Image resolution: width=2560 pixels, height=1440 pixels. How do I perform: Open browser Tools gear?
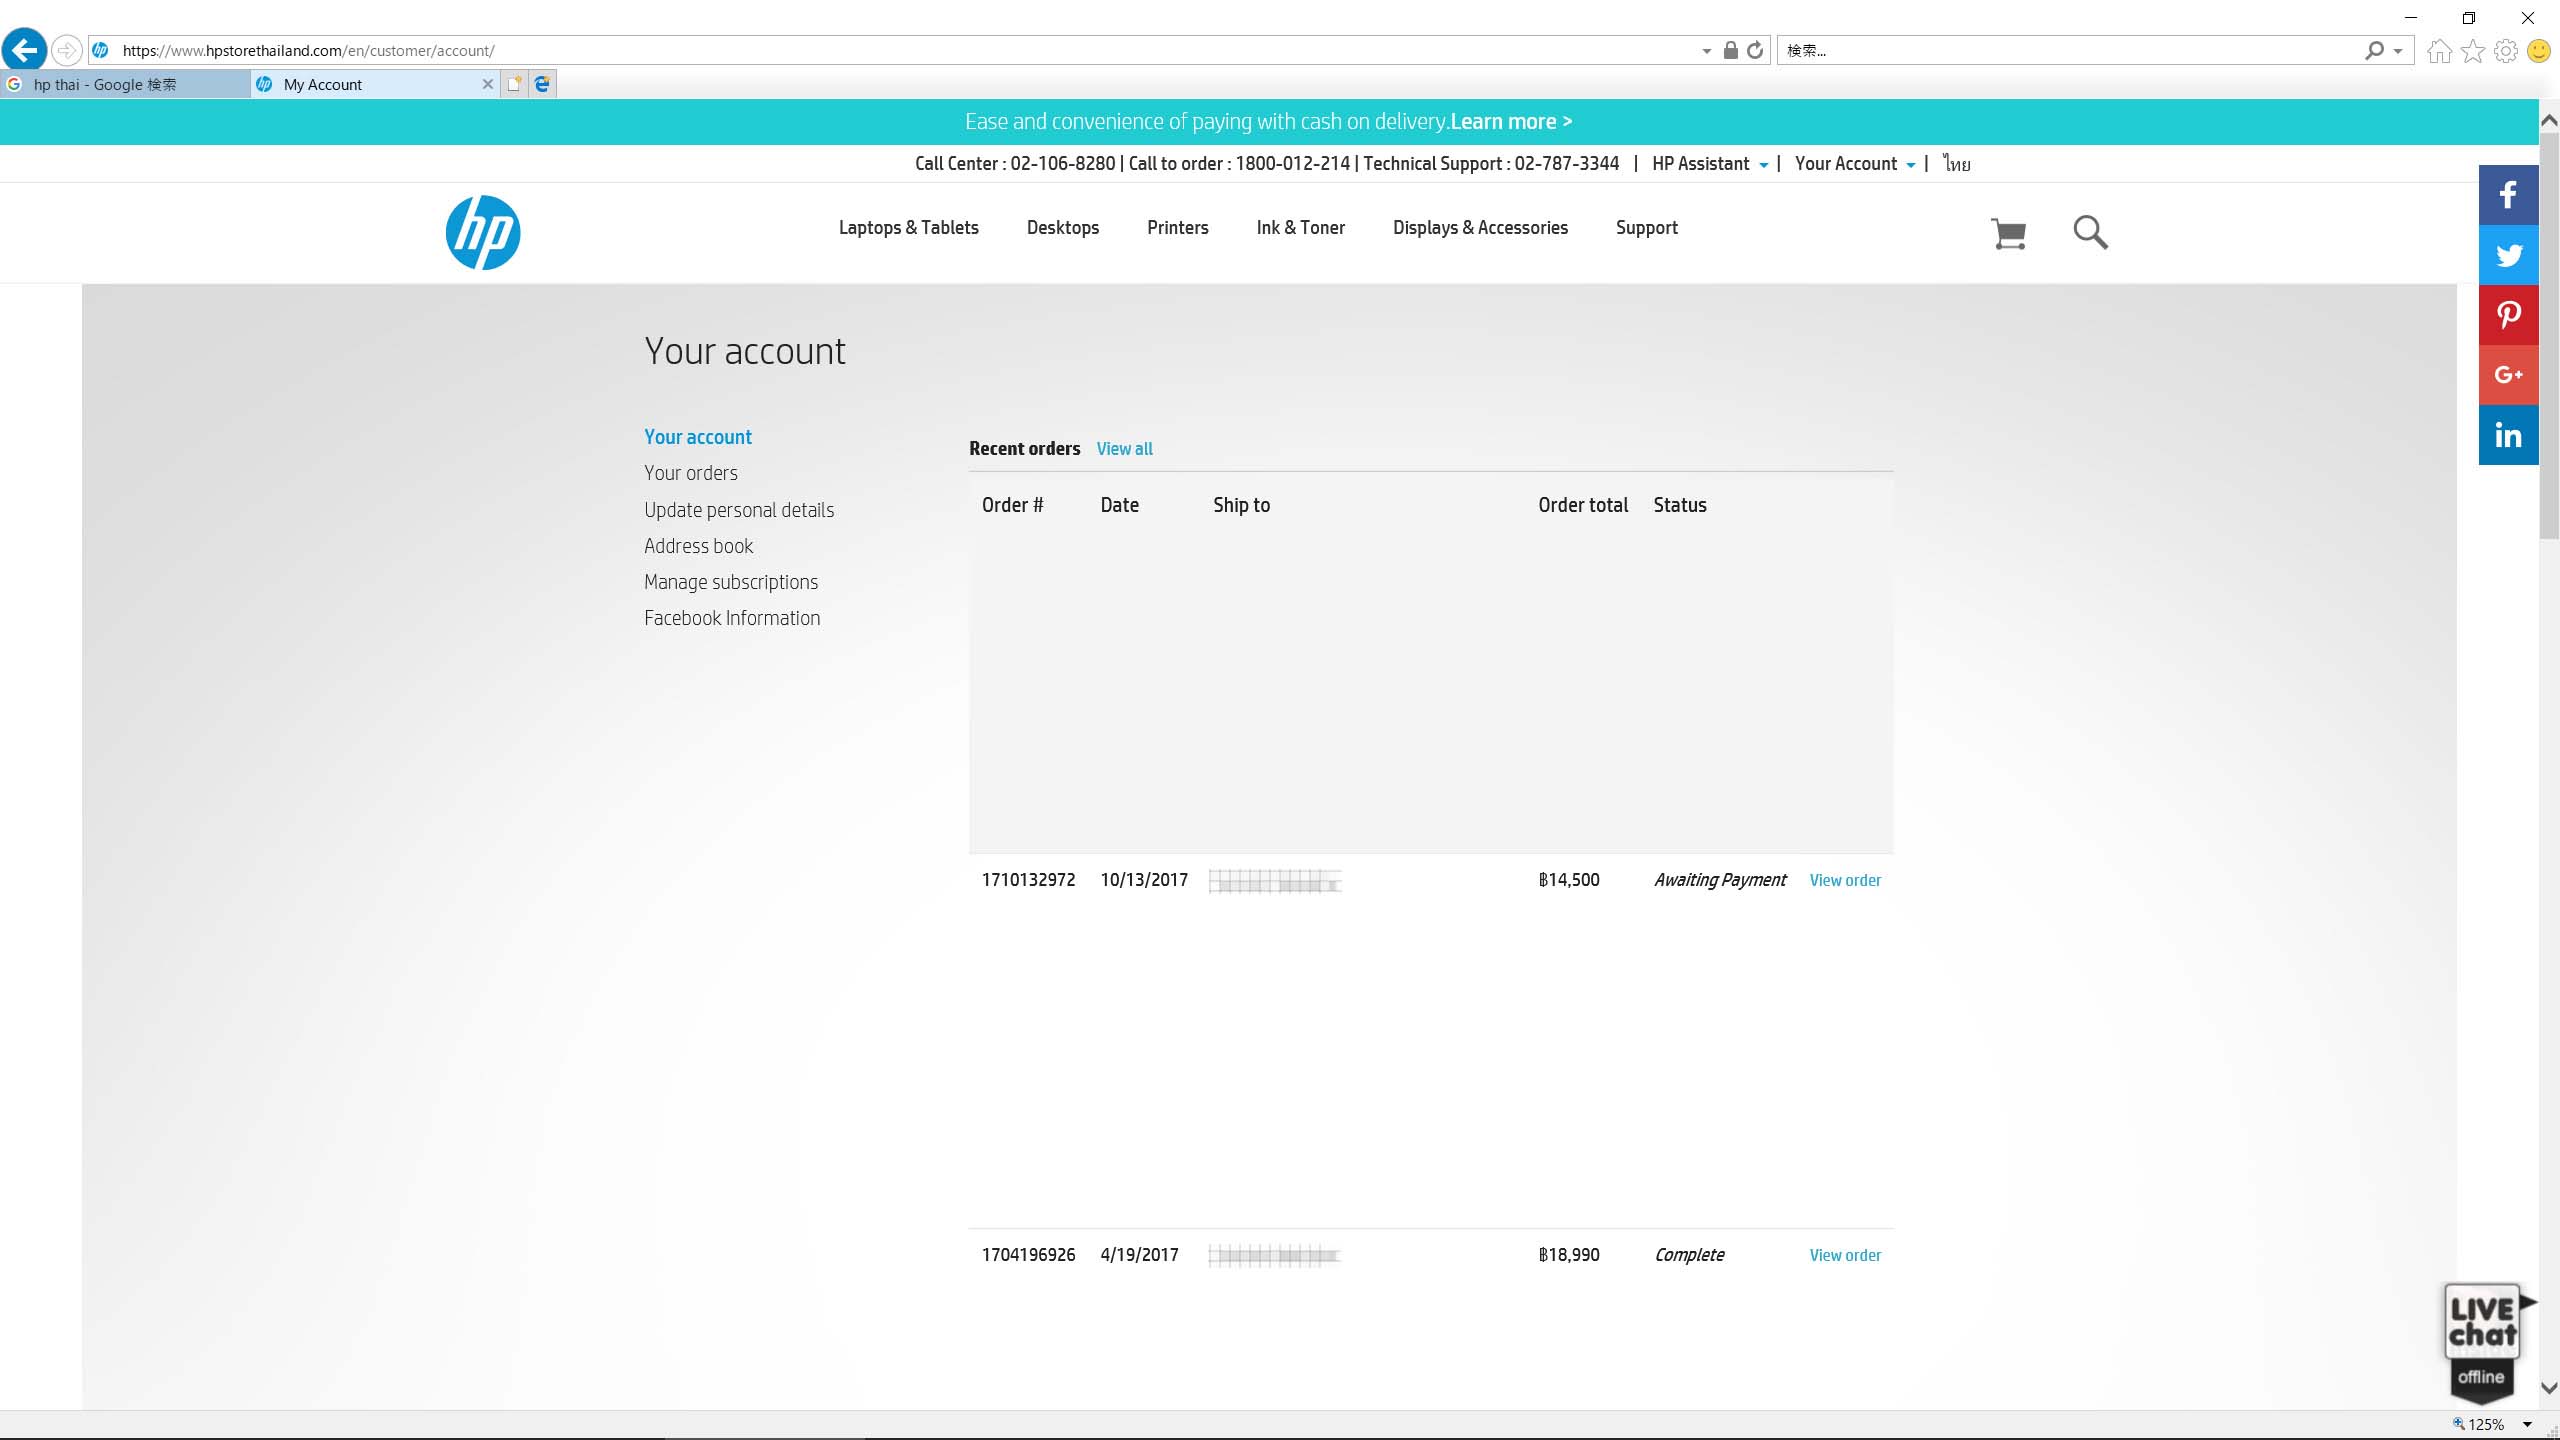click(2506, 51)
